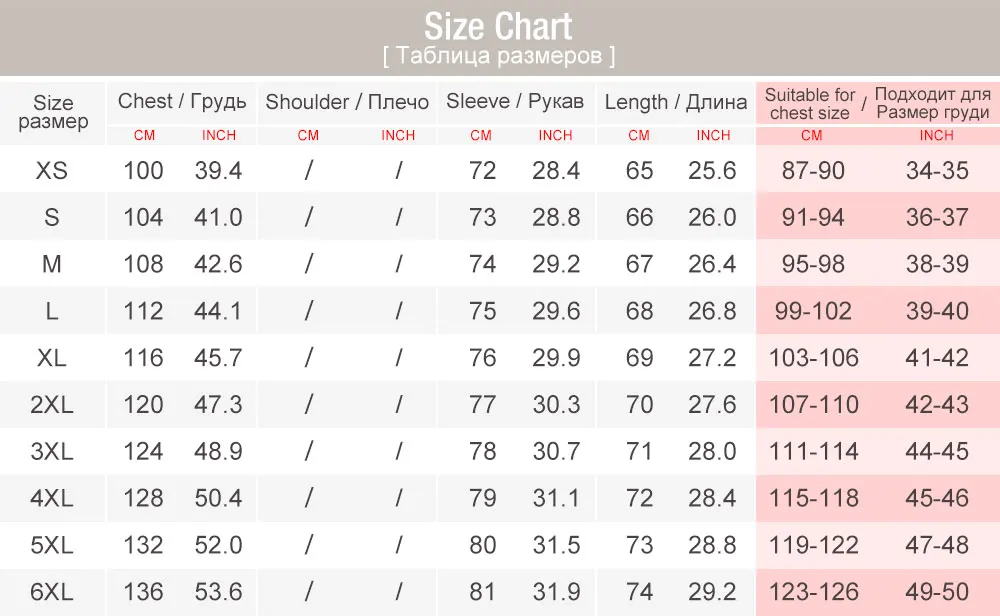This screenshot has width=1000, height=616.
Task: Click the Length / Длина header
Action: 676,102
